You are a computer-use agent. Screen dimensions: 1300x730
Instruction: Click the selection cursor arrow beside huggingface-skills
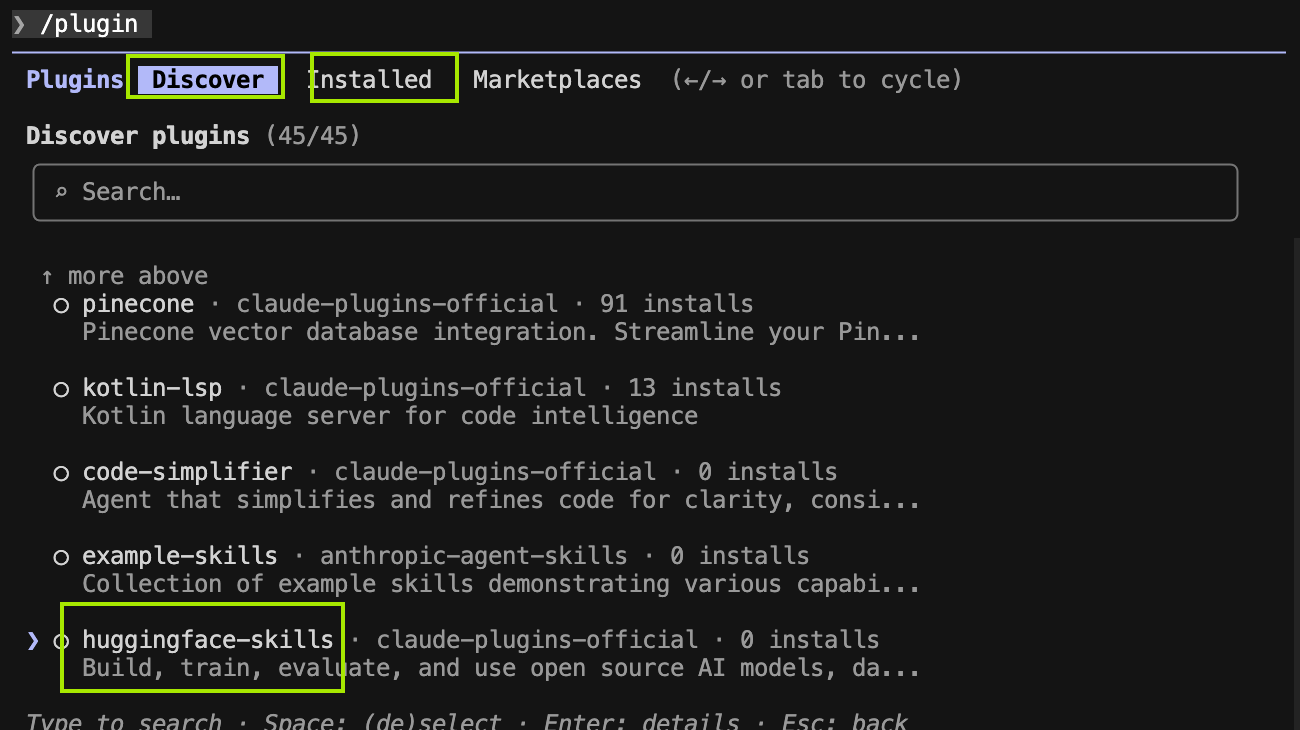tap(33, 641)
